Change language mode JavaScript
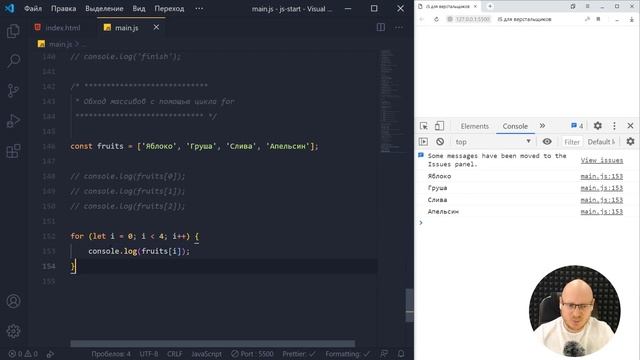Image resolution: width=640 pixels, height=360 pixels. coord(207,354)
